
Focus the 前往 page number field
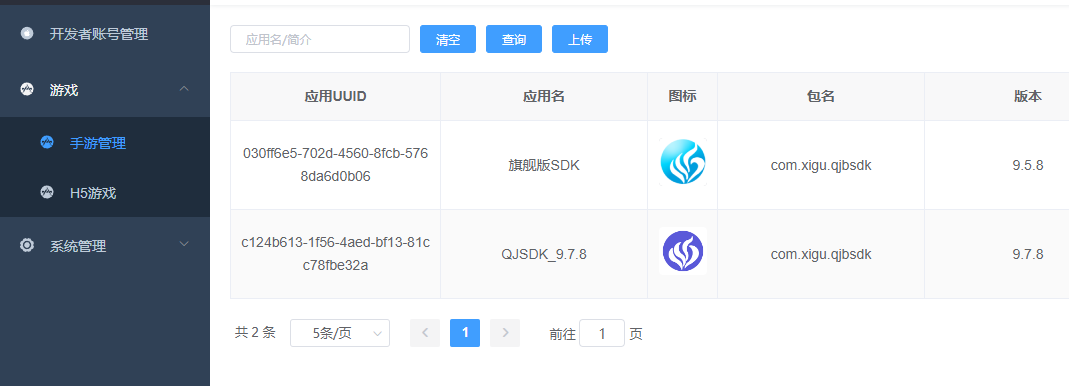click(x=602, y=333)
